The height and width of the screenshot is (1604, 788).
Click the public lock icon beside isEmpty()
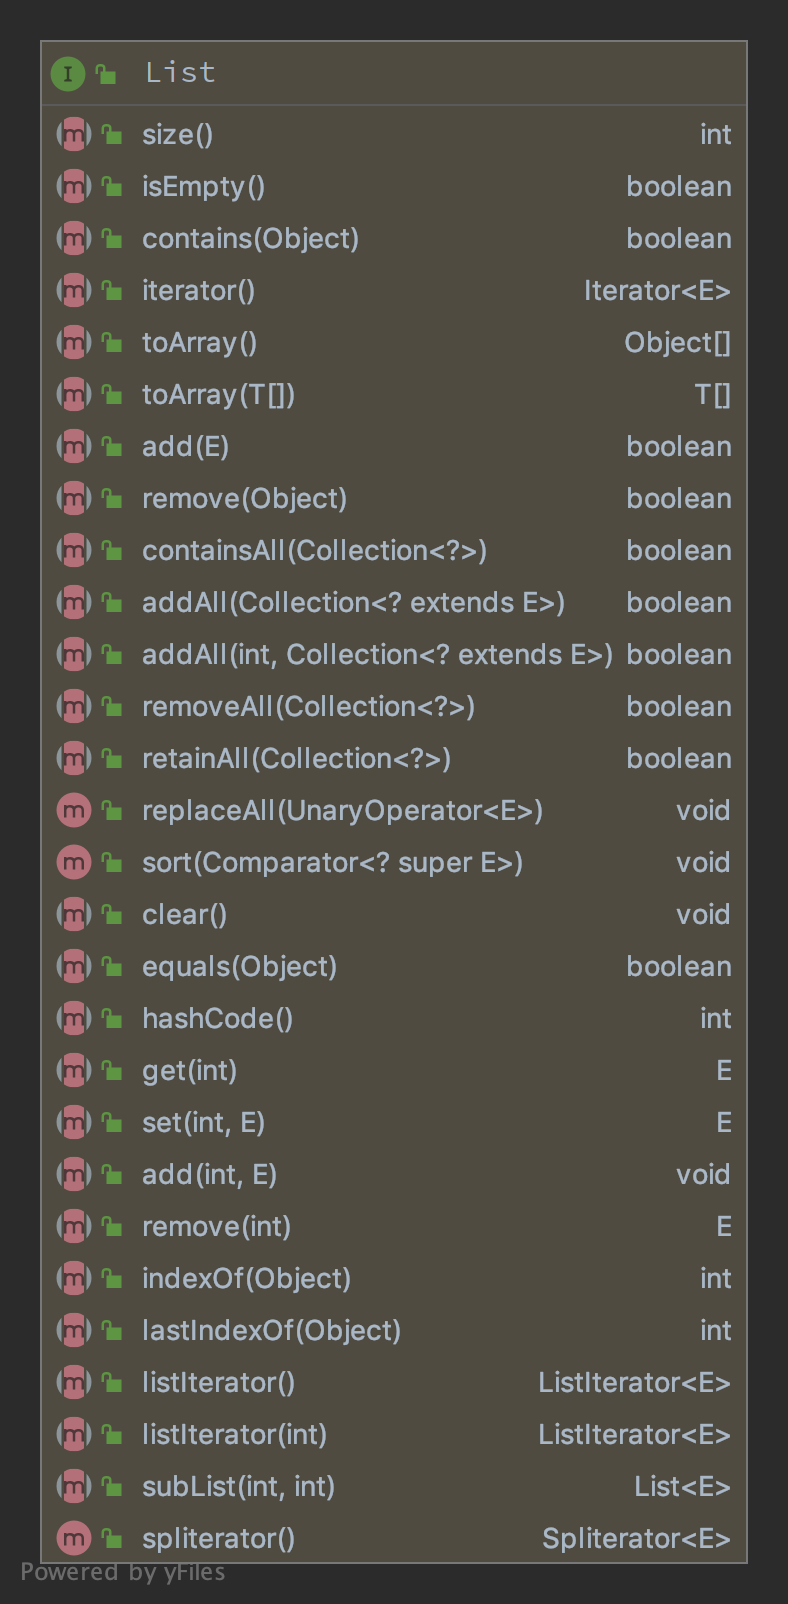(111, 187)
